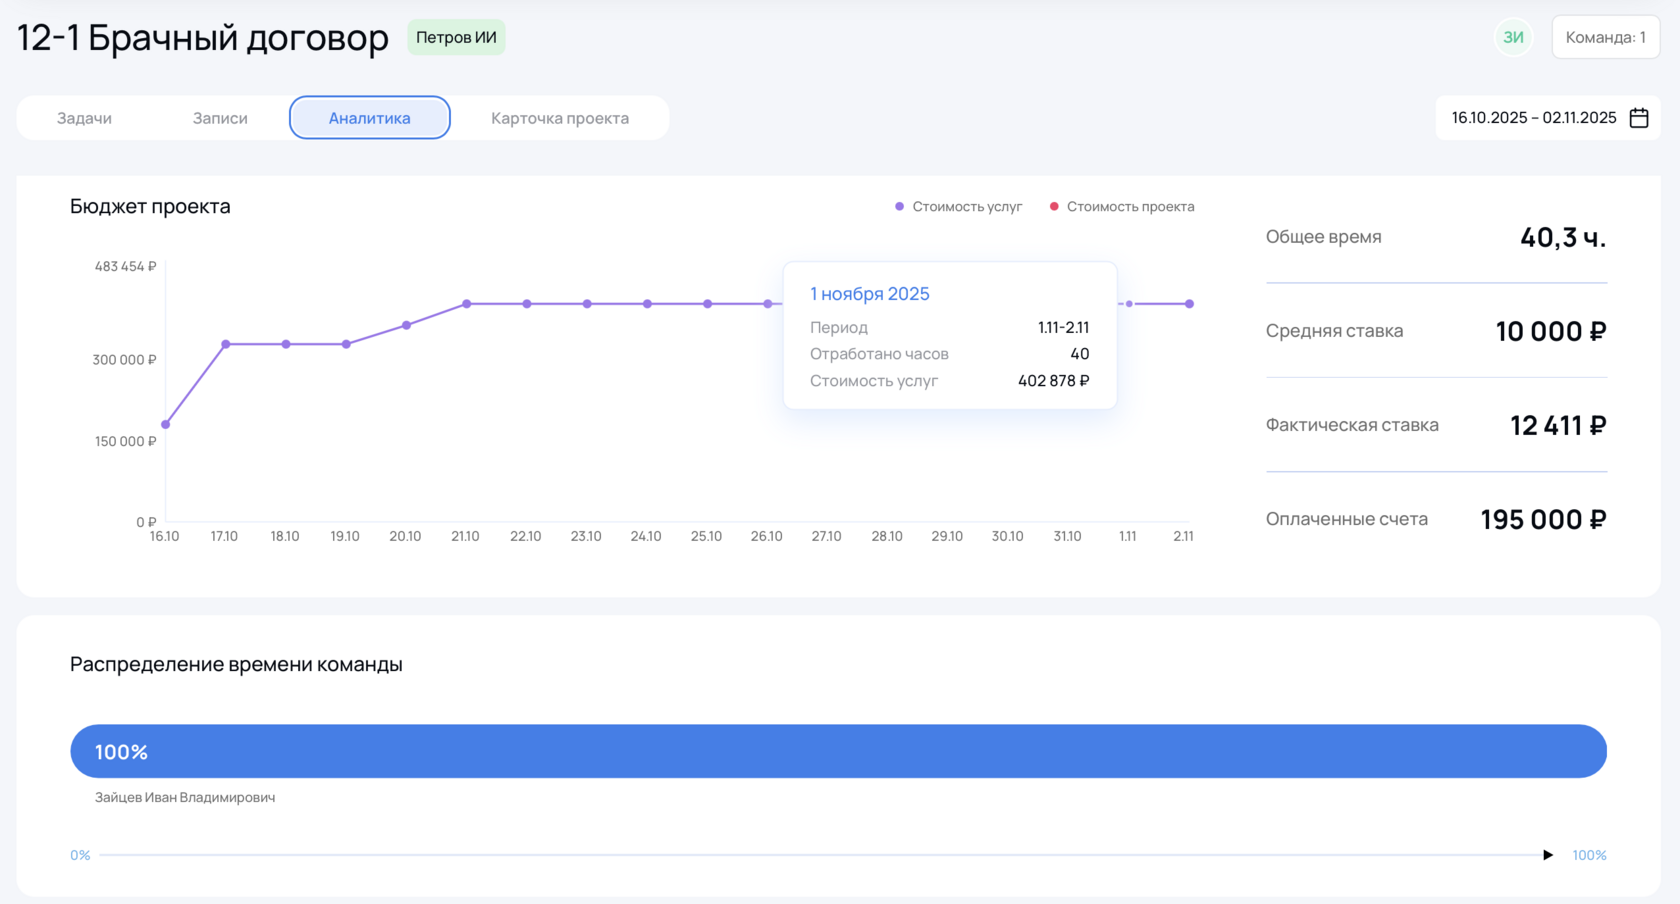1680x904 pixels.
Task: Open the calendar date picker icon
Action: click(x=1639, y=118)
